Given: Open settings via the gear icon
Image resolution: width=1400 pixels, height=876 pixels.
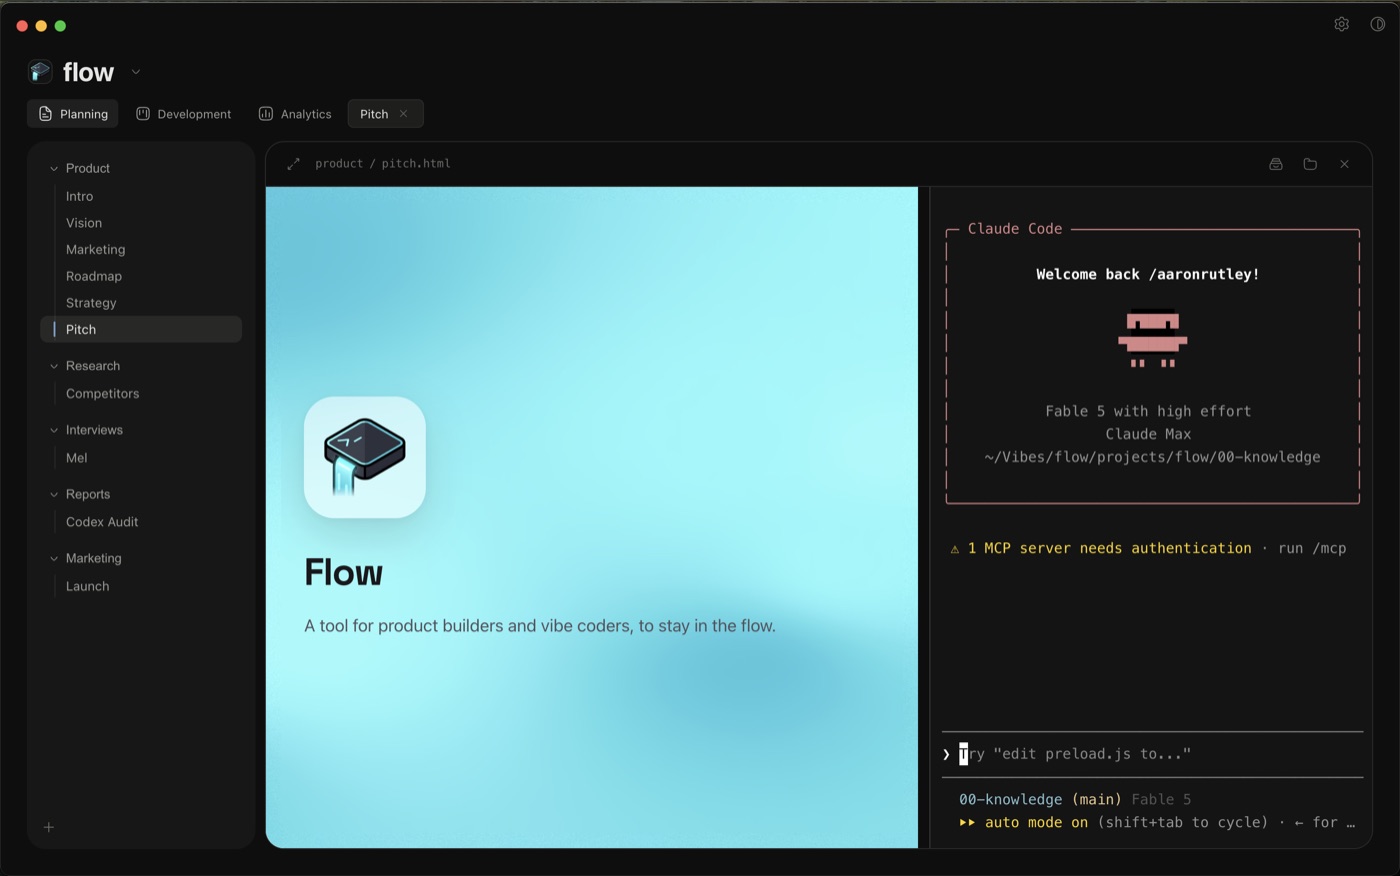Looking at the screenshot, I should tap(1342, 24).
